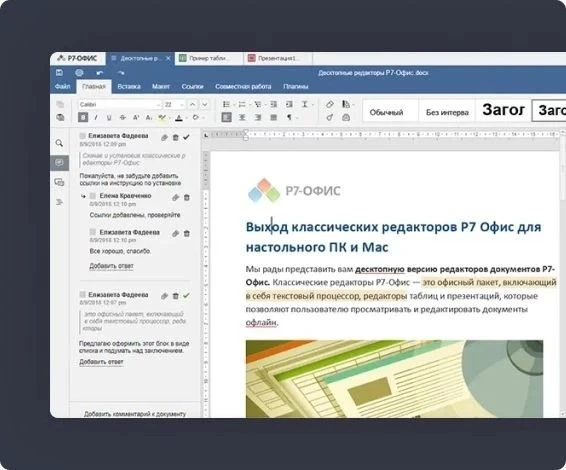
Task: Redo the last undone action
Action: pos(121,73)
